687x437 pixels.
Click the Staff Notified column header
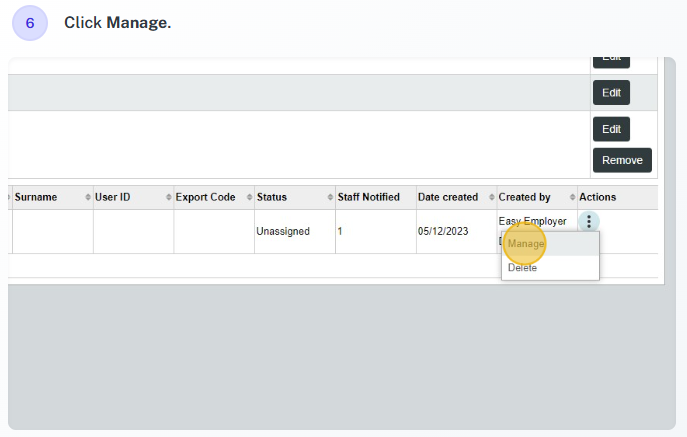[376, 197]
